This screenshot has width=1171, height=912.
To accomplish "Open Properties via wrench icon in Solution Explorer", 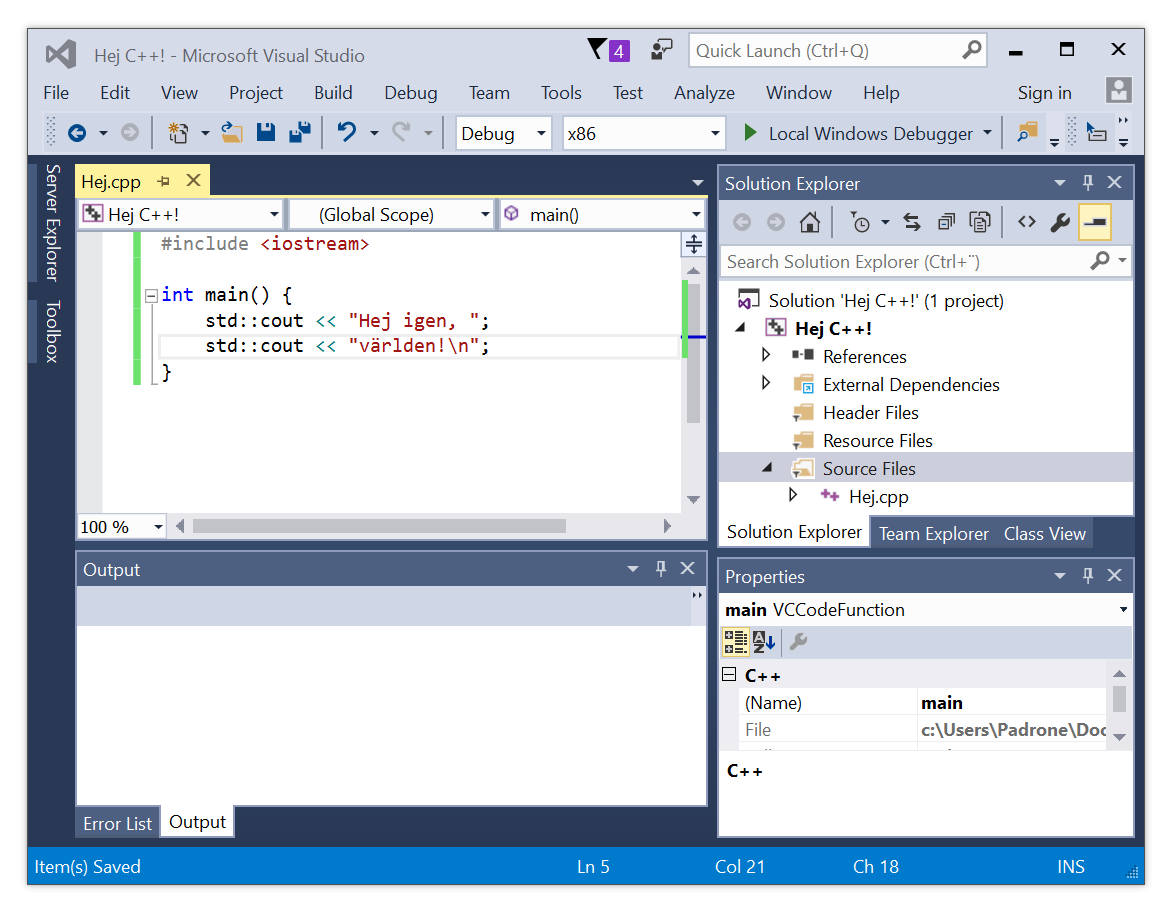I will click(1060, 223).
